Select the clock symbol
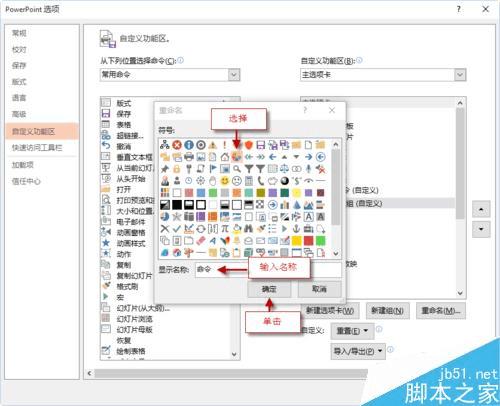 pos(189,181)
